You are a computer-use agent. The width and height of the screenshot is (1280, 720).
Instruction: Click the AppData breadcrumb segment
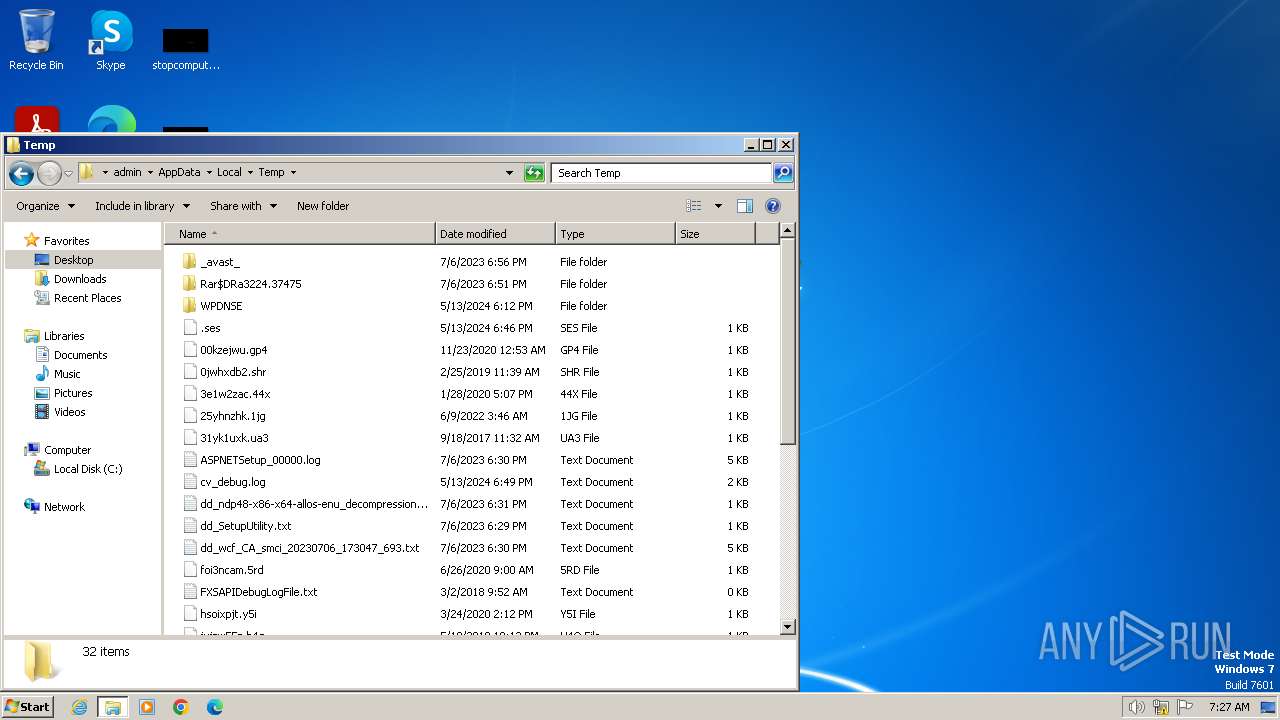(179, 172)
